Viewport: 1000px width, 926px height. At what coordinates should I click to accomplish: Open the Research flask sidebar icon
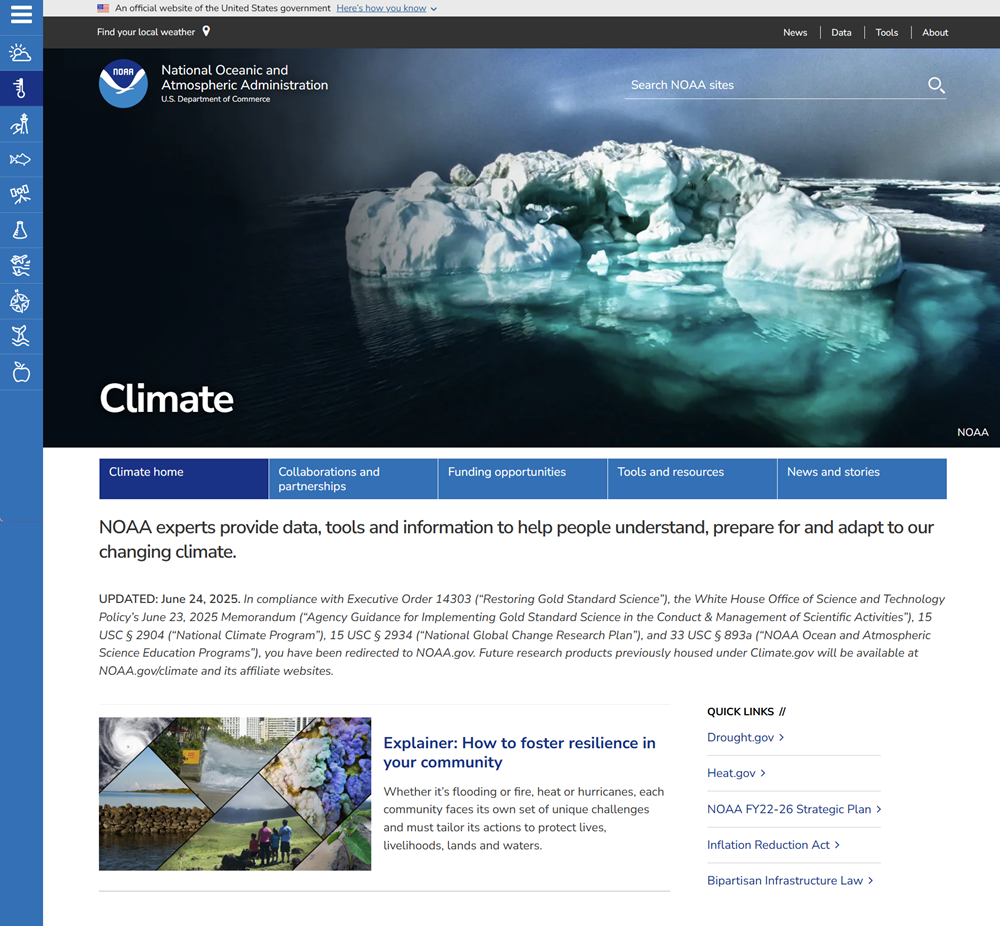(21, 230)
